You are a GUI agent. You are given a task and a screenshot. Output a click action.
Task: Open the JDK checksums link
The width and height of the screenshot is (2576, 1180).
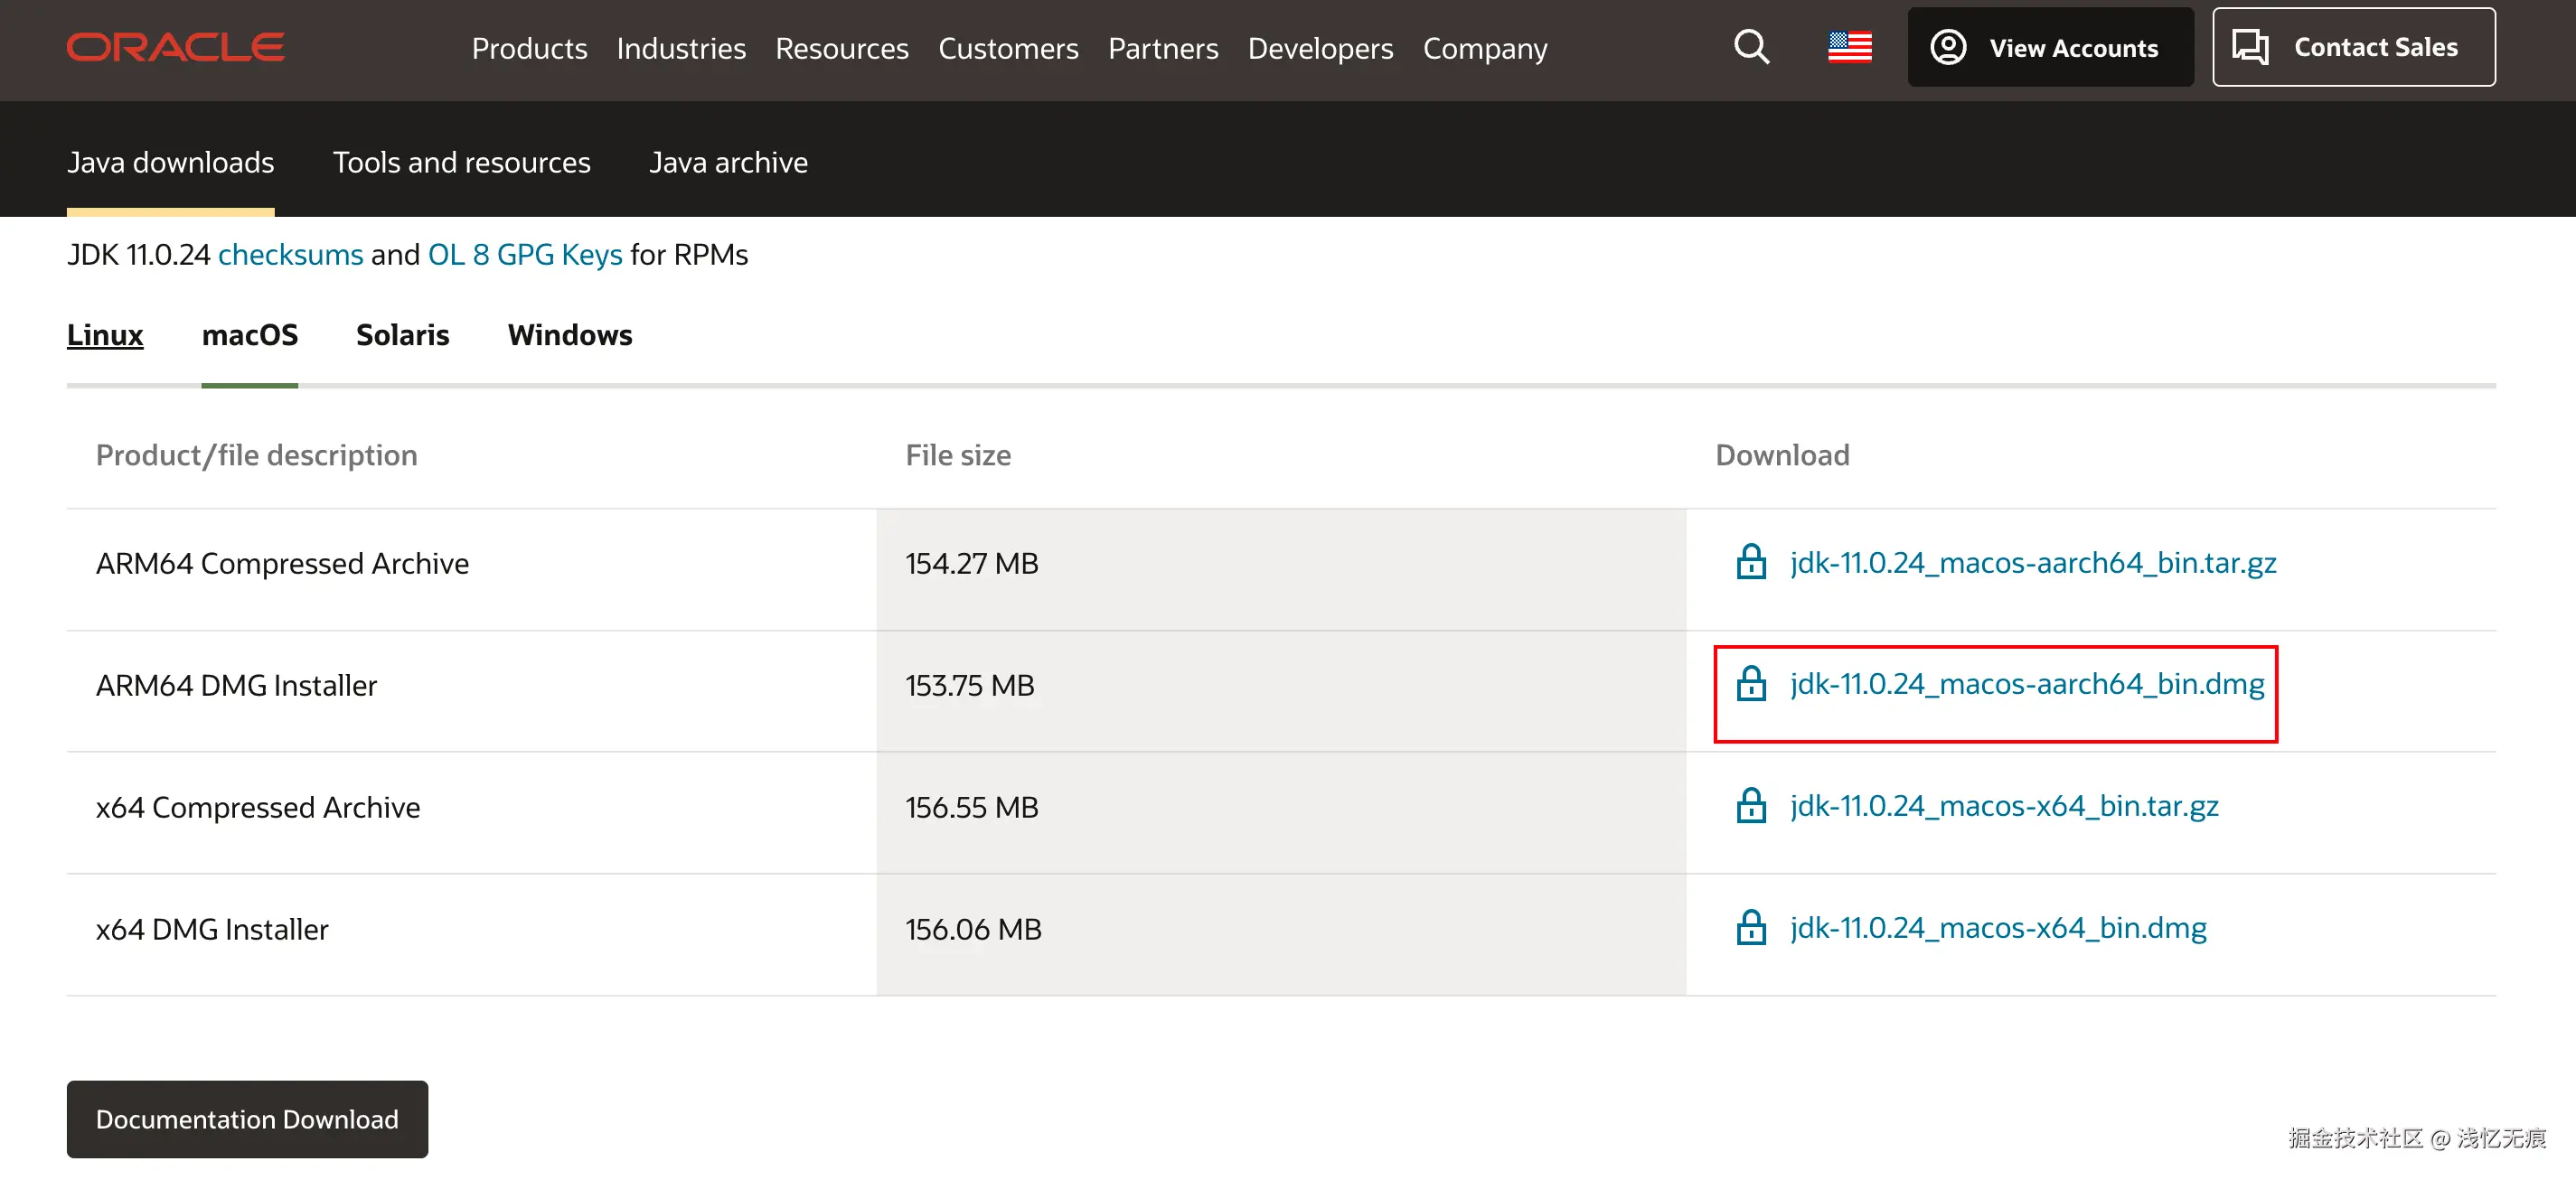click(x=290, y=255)
